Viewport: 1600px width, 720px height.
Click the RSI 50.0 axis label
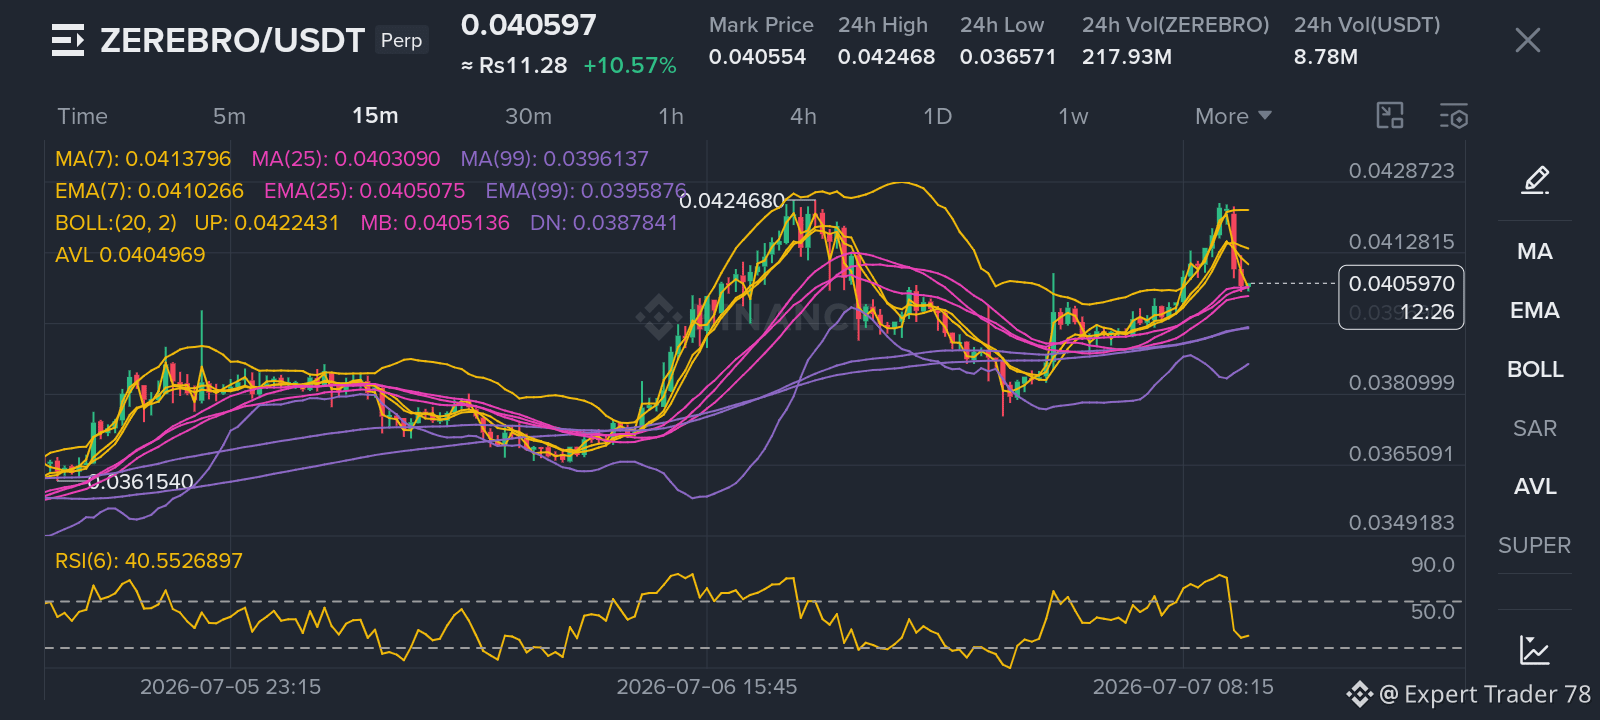click(x=1432, y=611)
